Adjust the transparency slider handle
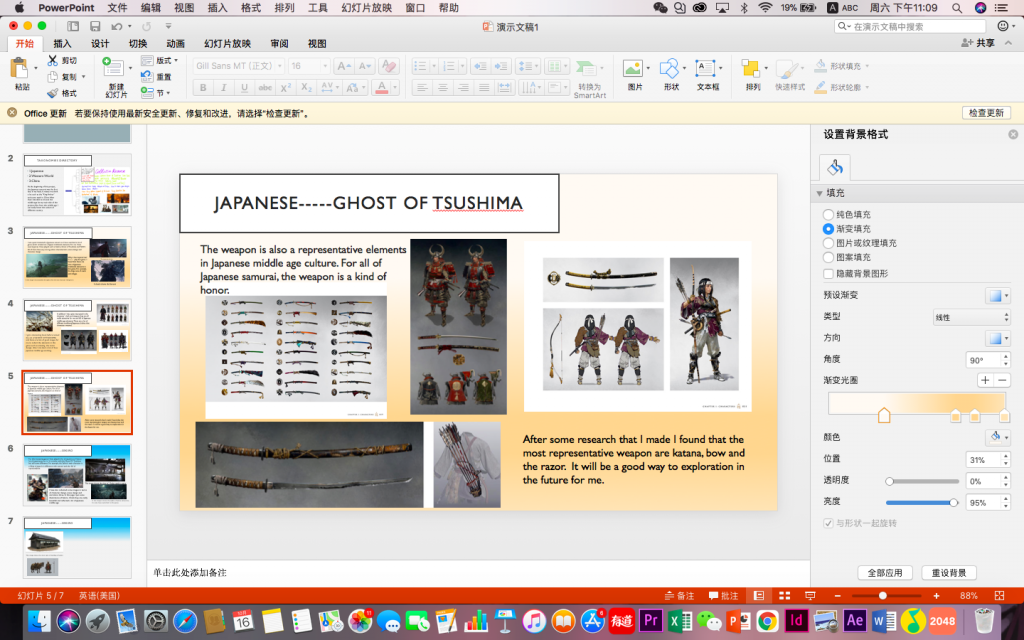Viewport: 1024px width, 640px height. [889, 481]
